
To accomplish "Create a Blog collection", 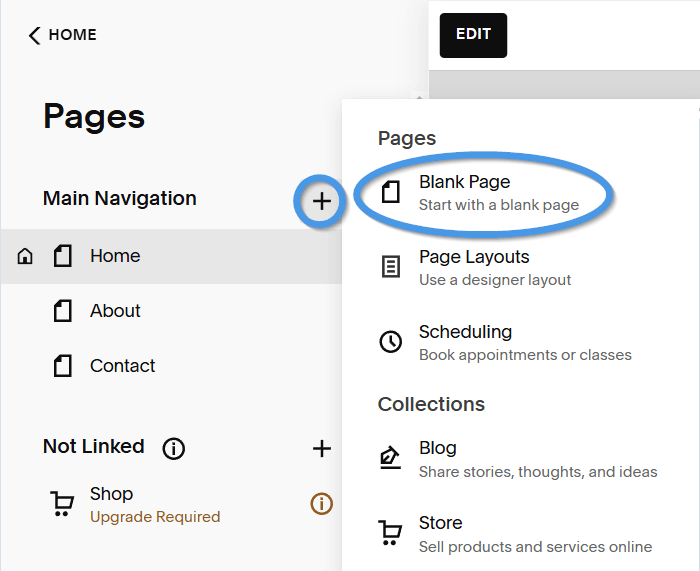I will click(x=438, y=458).
